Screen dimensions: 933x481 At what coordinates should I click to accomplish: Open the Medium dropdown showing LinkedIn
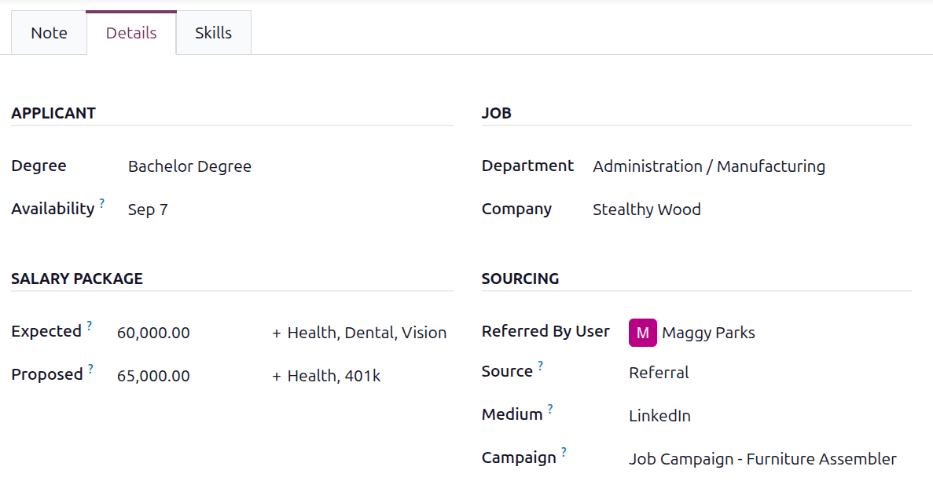[x=770, y=416]
